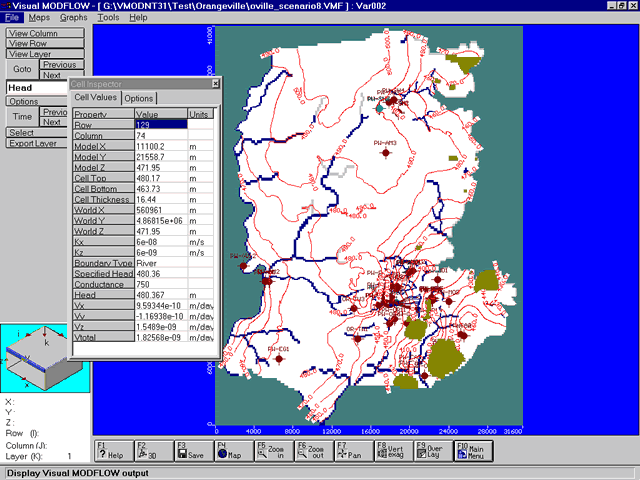Click the View Layer button
This screenshot has height=480, width=640.
[x=45, y=54]
